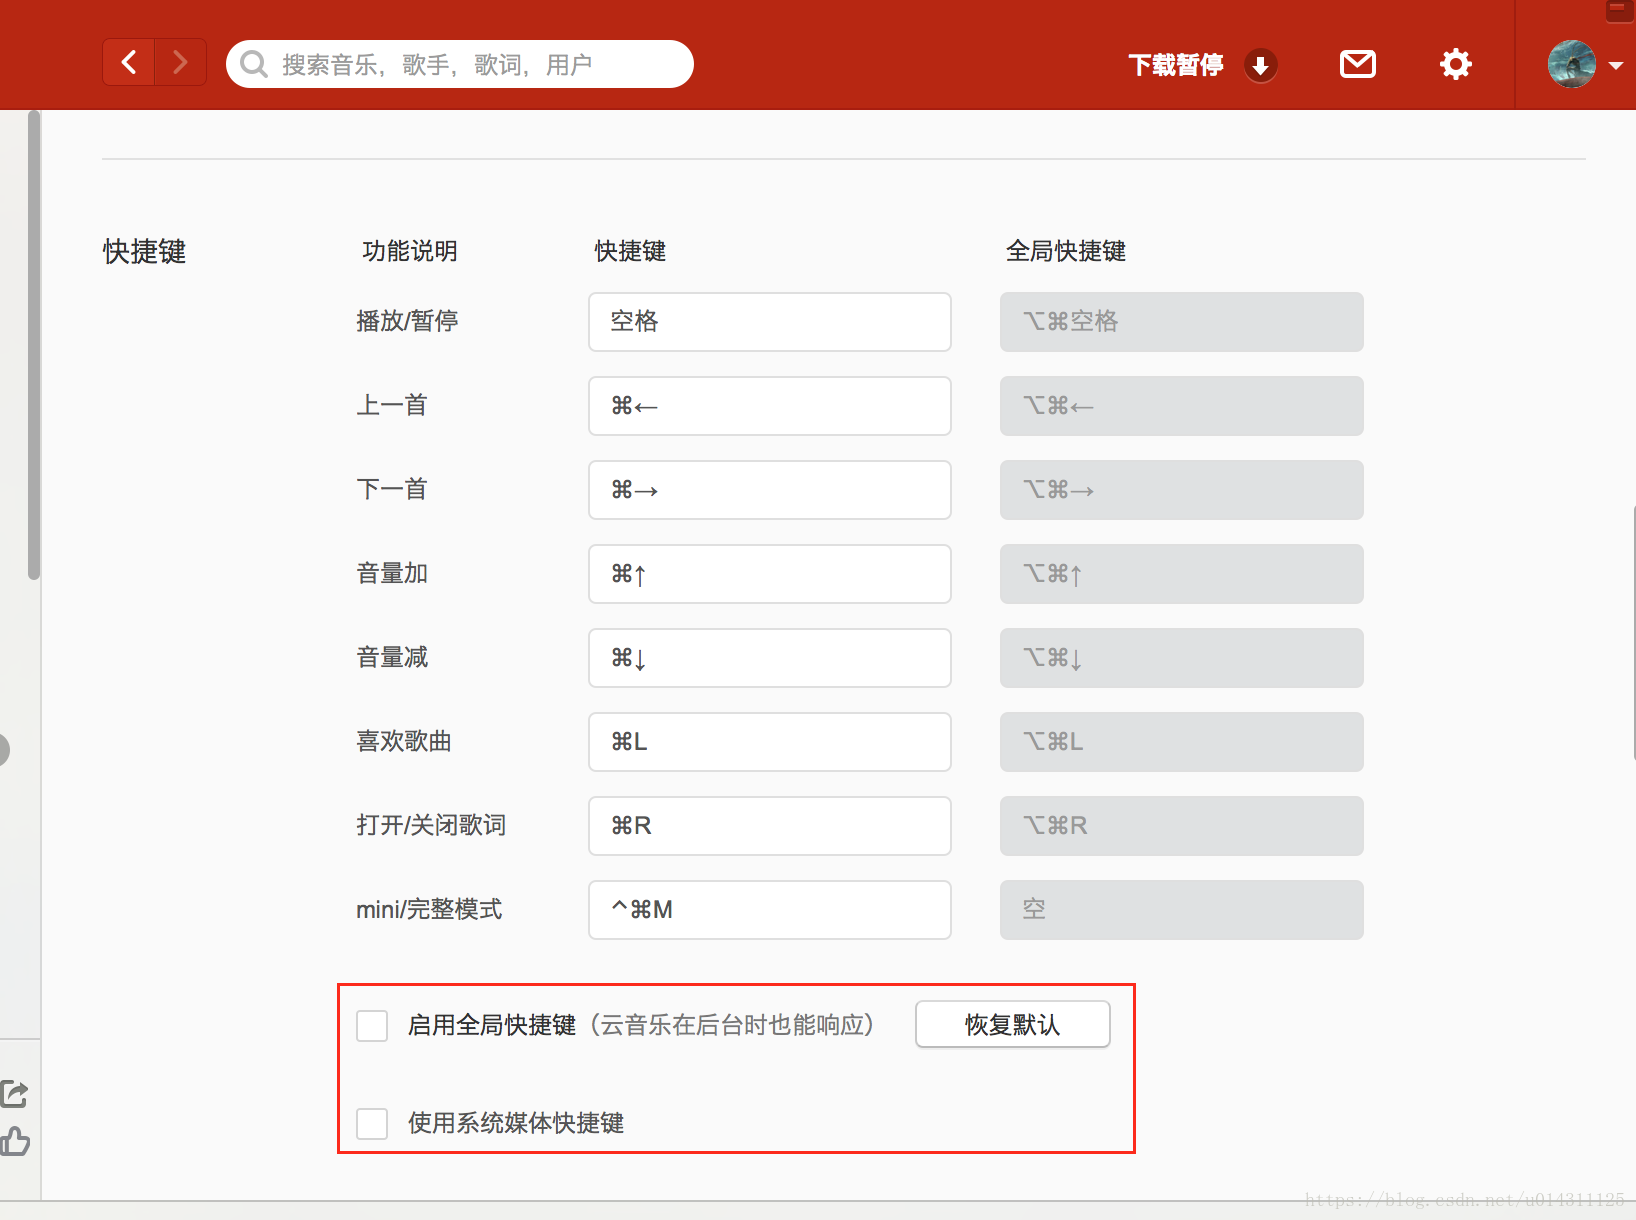Expand the account dropdown arrow
This screenshot has height=1220, width=1636.
click(x=1616, y=65)
